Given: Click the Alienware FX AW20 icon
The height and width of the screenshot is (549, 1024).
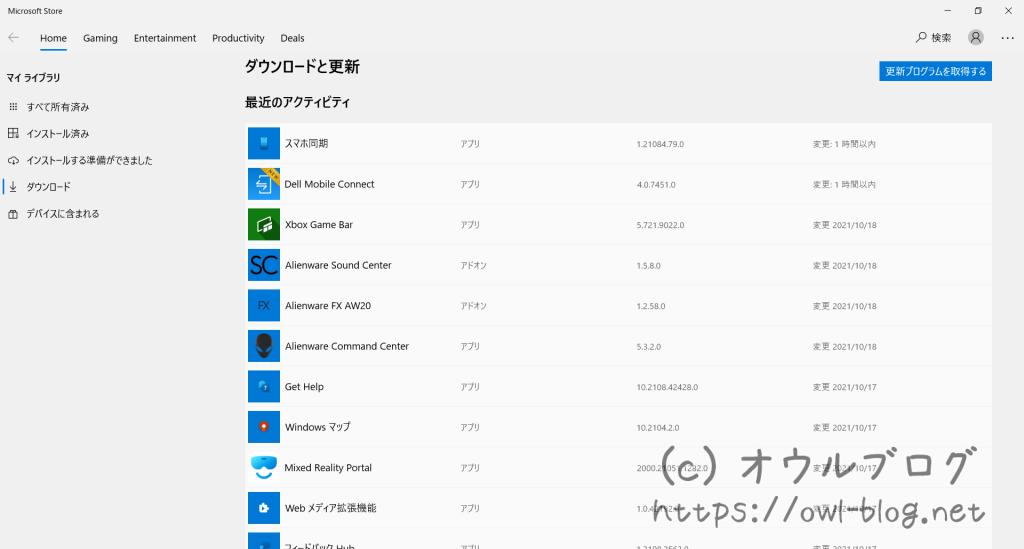Looking at the screenshot, I should (264, 306).
